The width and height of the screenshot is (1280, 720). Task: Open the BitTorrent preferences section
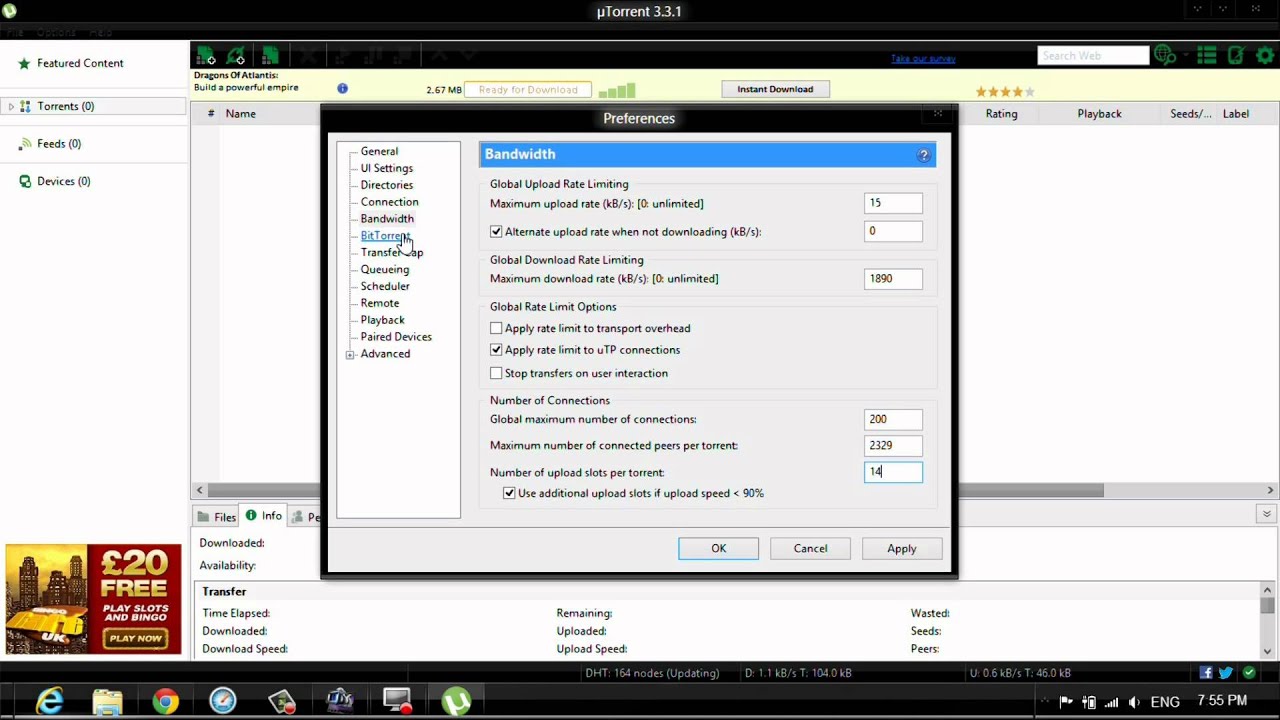385,236
